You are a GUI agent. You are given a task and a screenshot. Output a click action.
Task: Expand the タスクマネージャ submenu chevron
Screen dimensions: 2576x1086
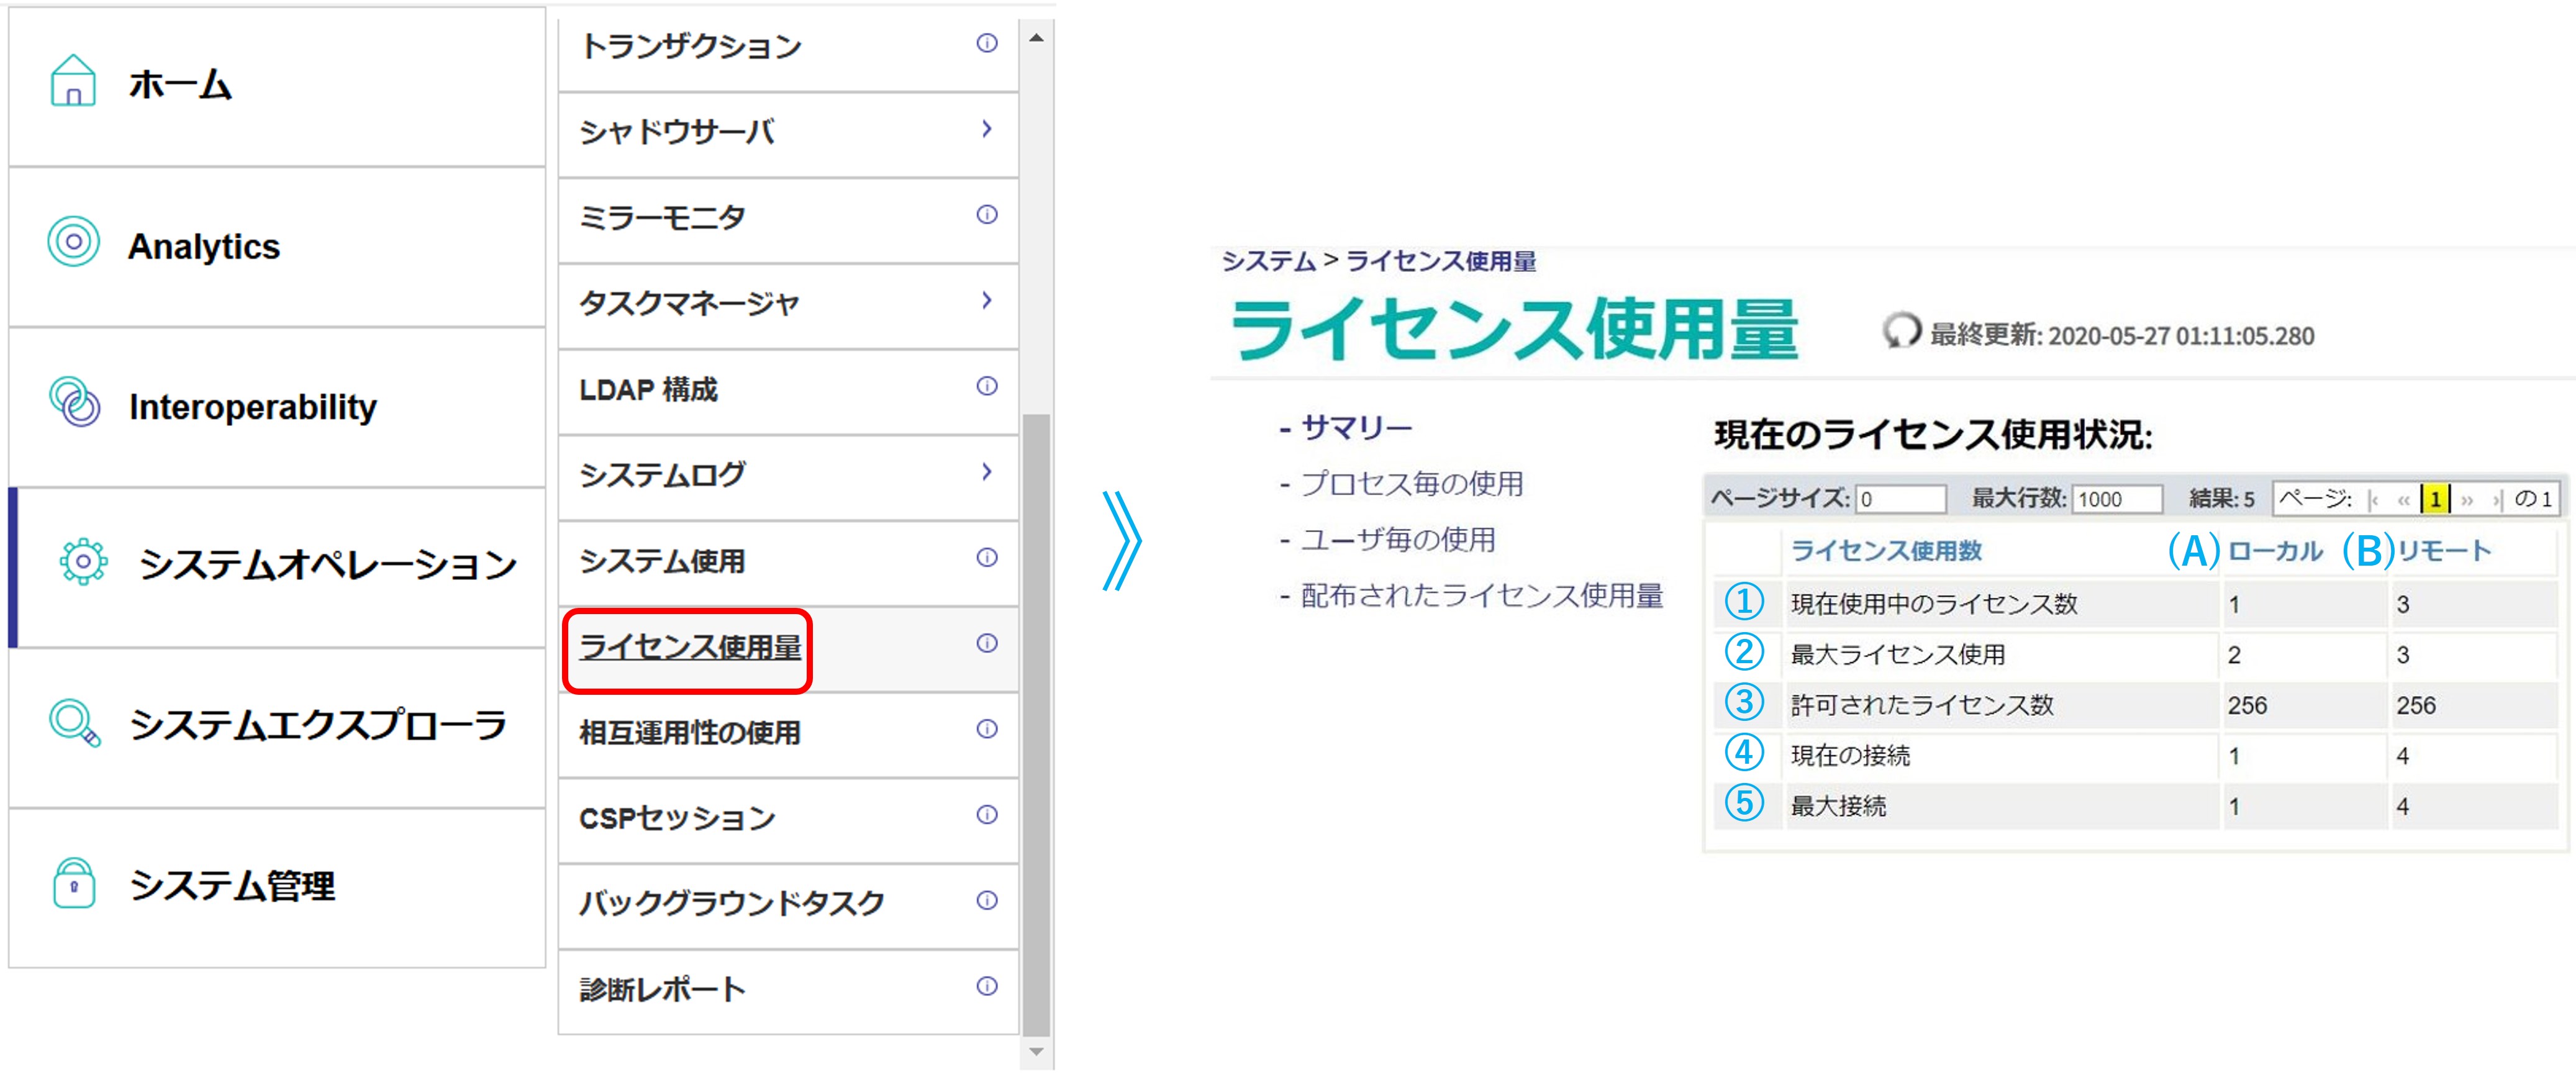coord(986,300)
